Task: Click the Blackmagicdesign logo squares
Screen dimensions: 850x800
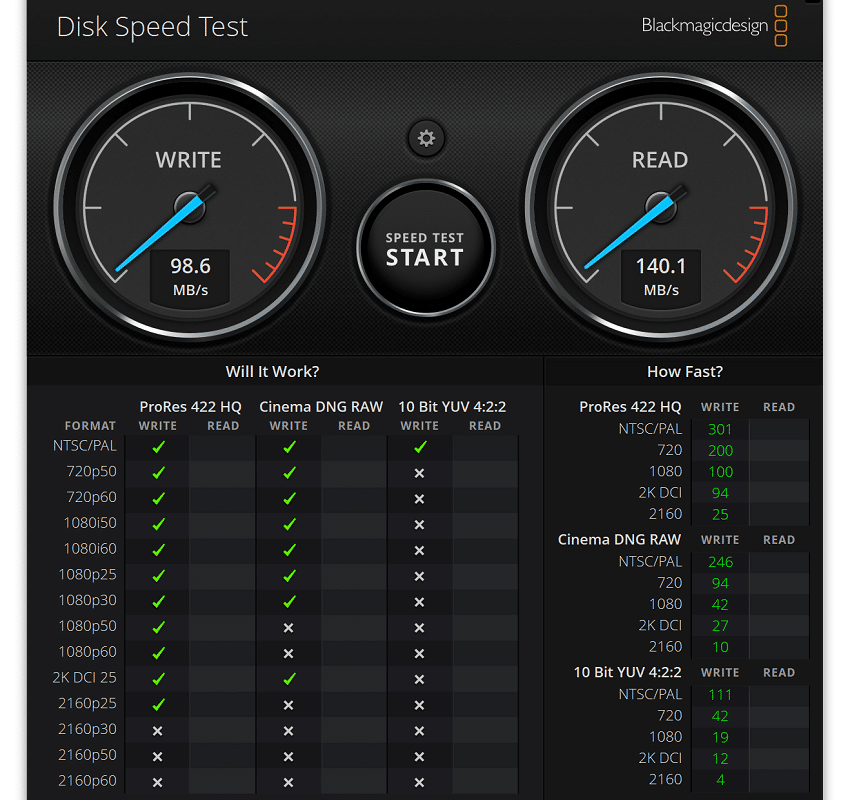Action: click(781, 25)
